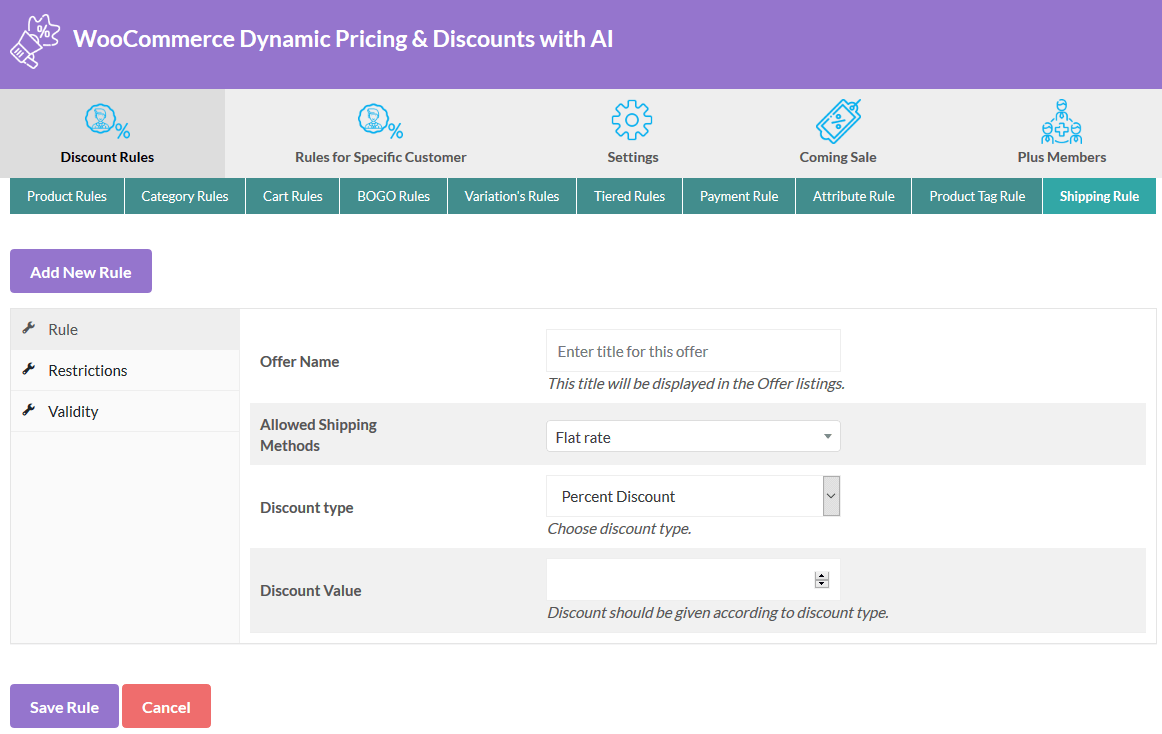Open Settings via the gear icon

632,122
